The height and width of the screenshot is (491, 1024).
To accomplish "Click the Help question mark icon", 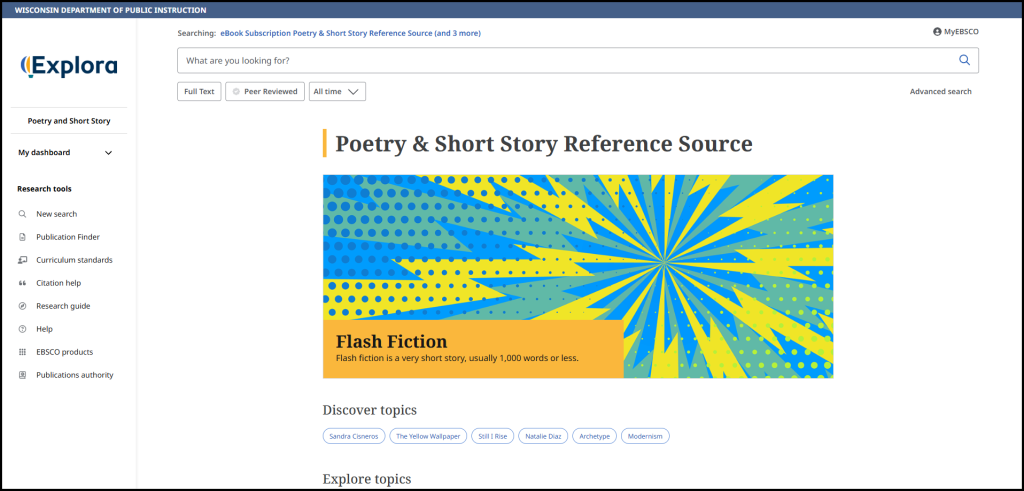I will point(22,329).
